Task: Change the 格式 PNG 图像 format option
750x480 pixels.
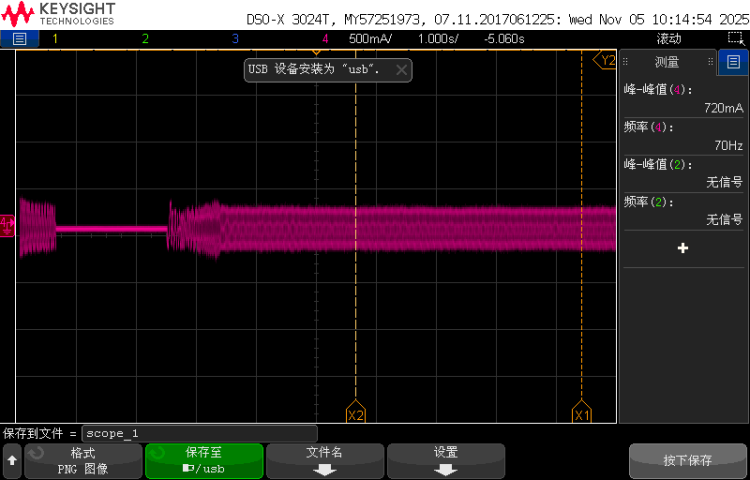Action: [82, 461]
